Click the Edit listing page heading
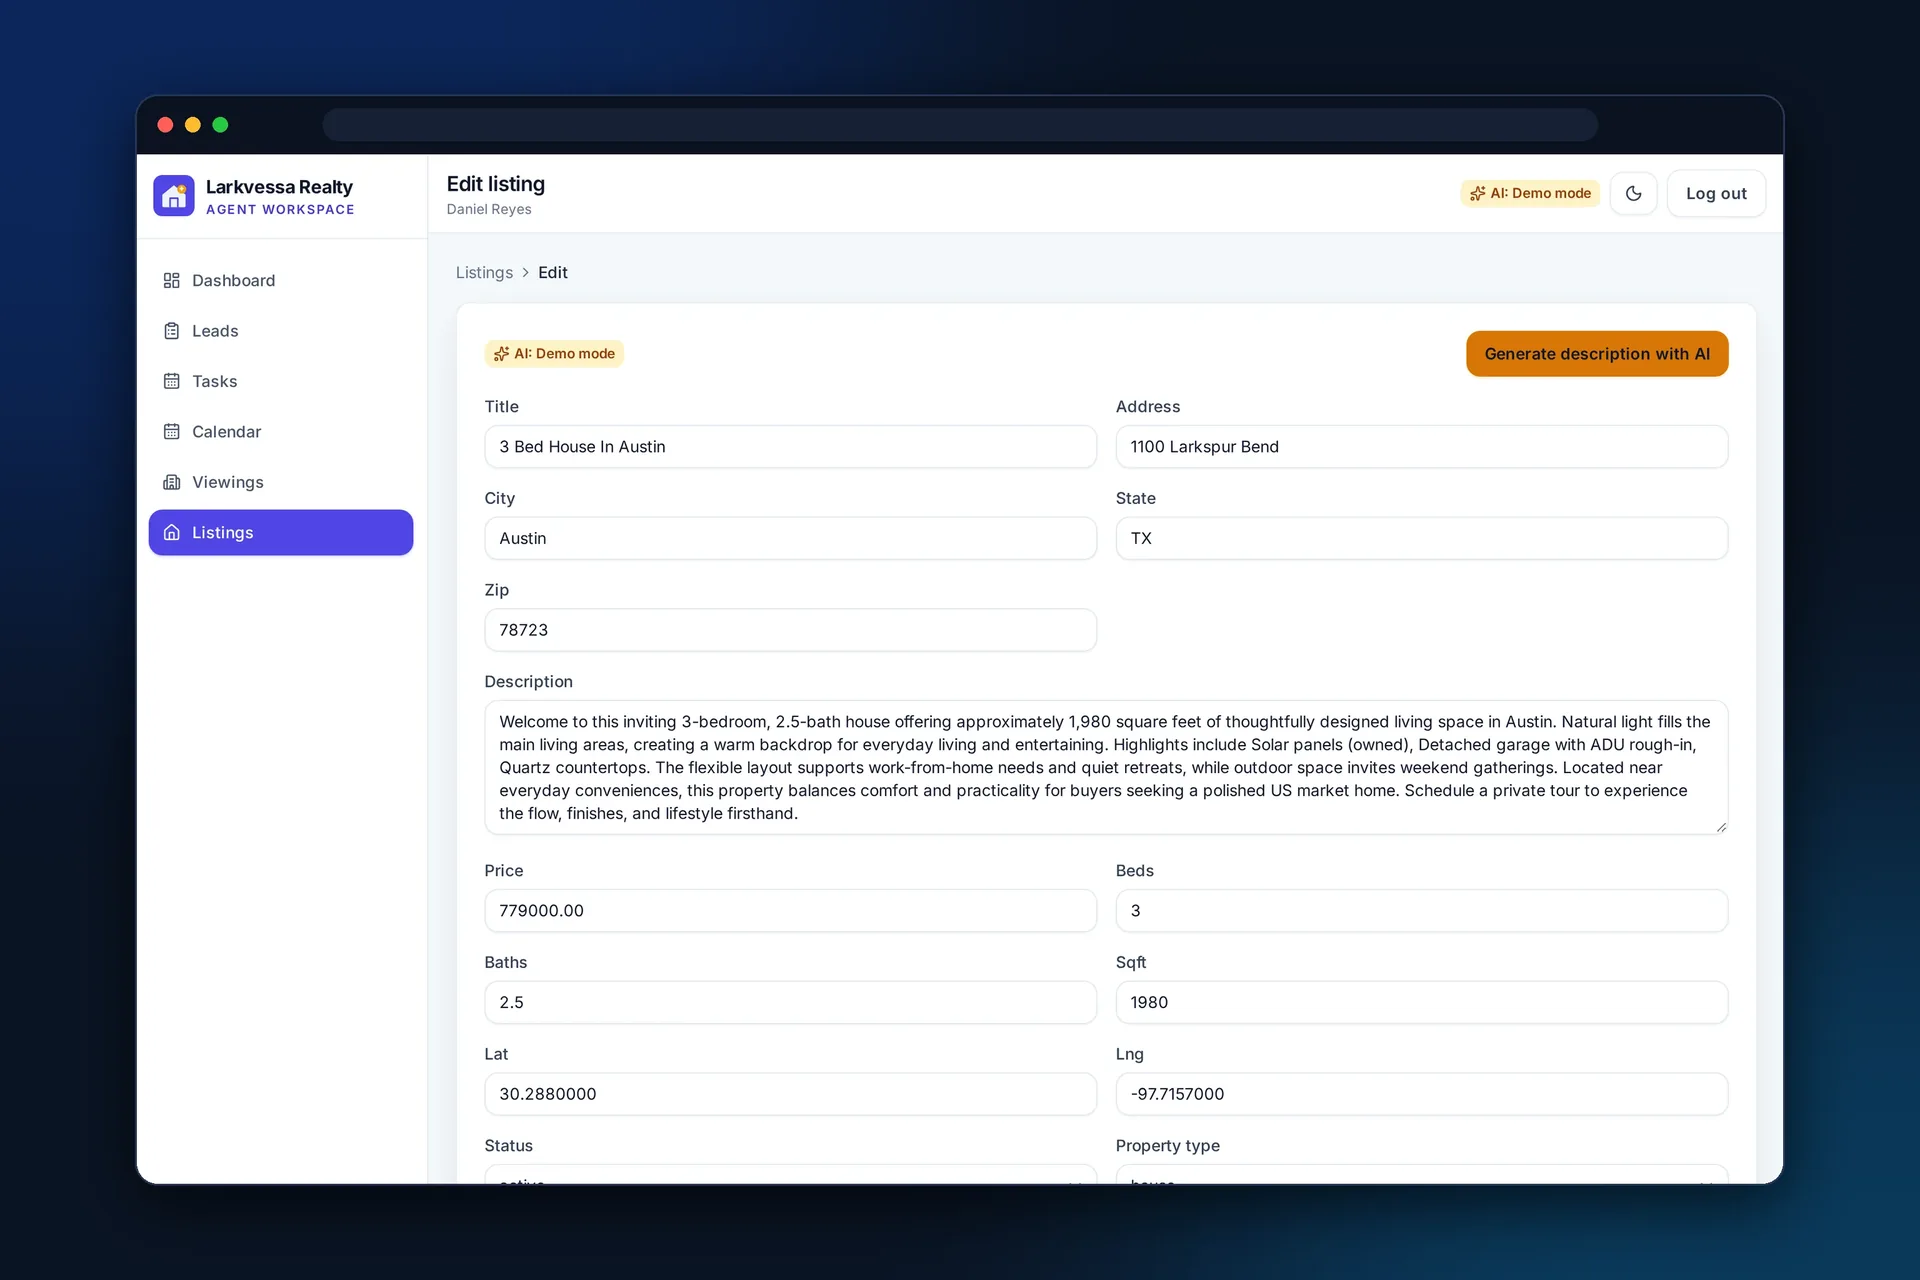The width and height of the screenshot is (1920, 1280). (x=496, y=184)
